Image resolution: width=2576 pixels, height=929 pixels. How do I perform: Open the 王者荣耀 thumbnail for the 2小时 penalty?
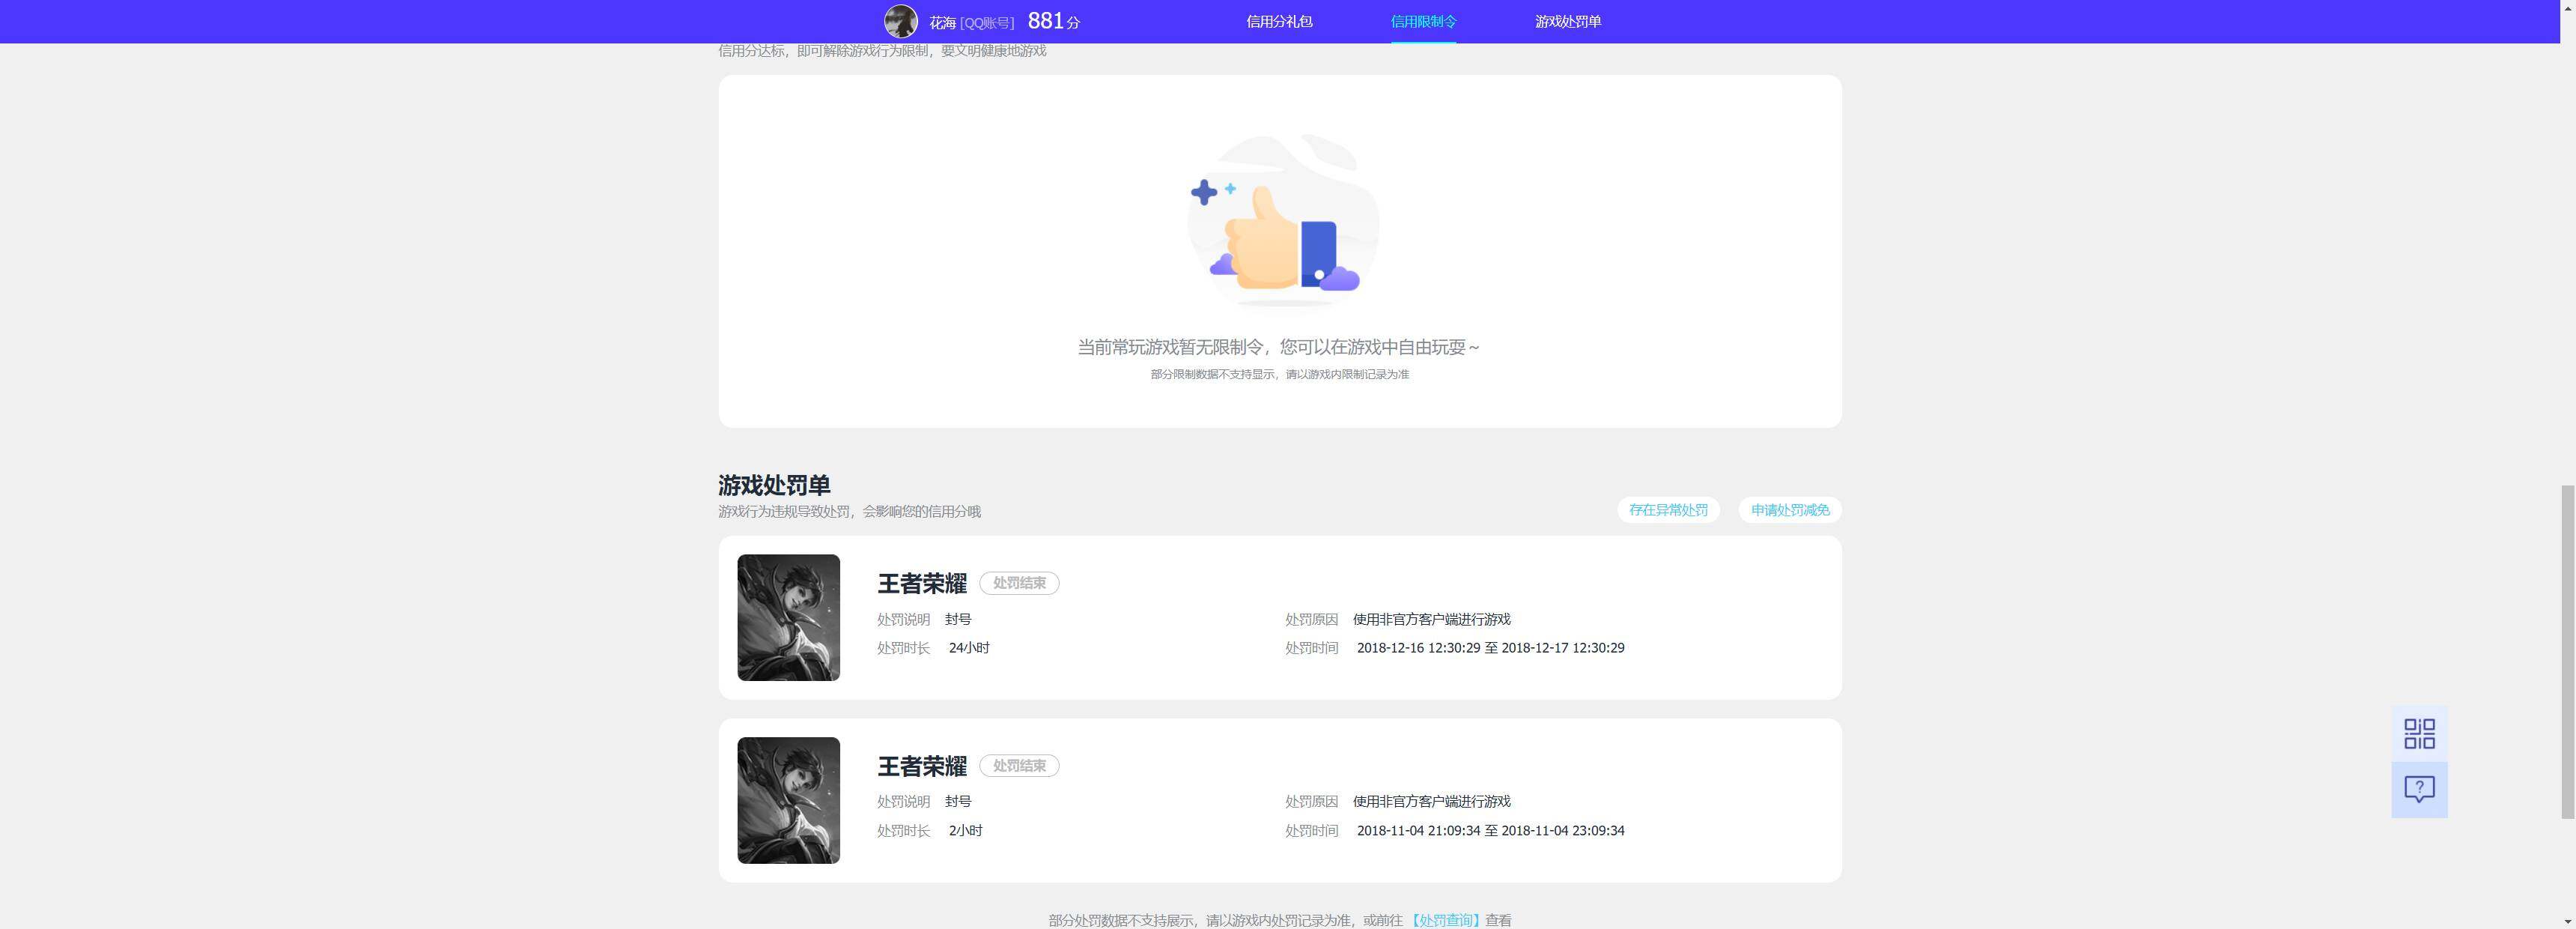[x=789, y=800]
